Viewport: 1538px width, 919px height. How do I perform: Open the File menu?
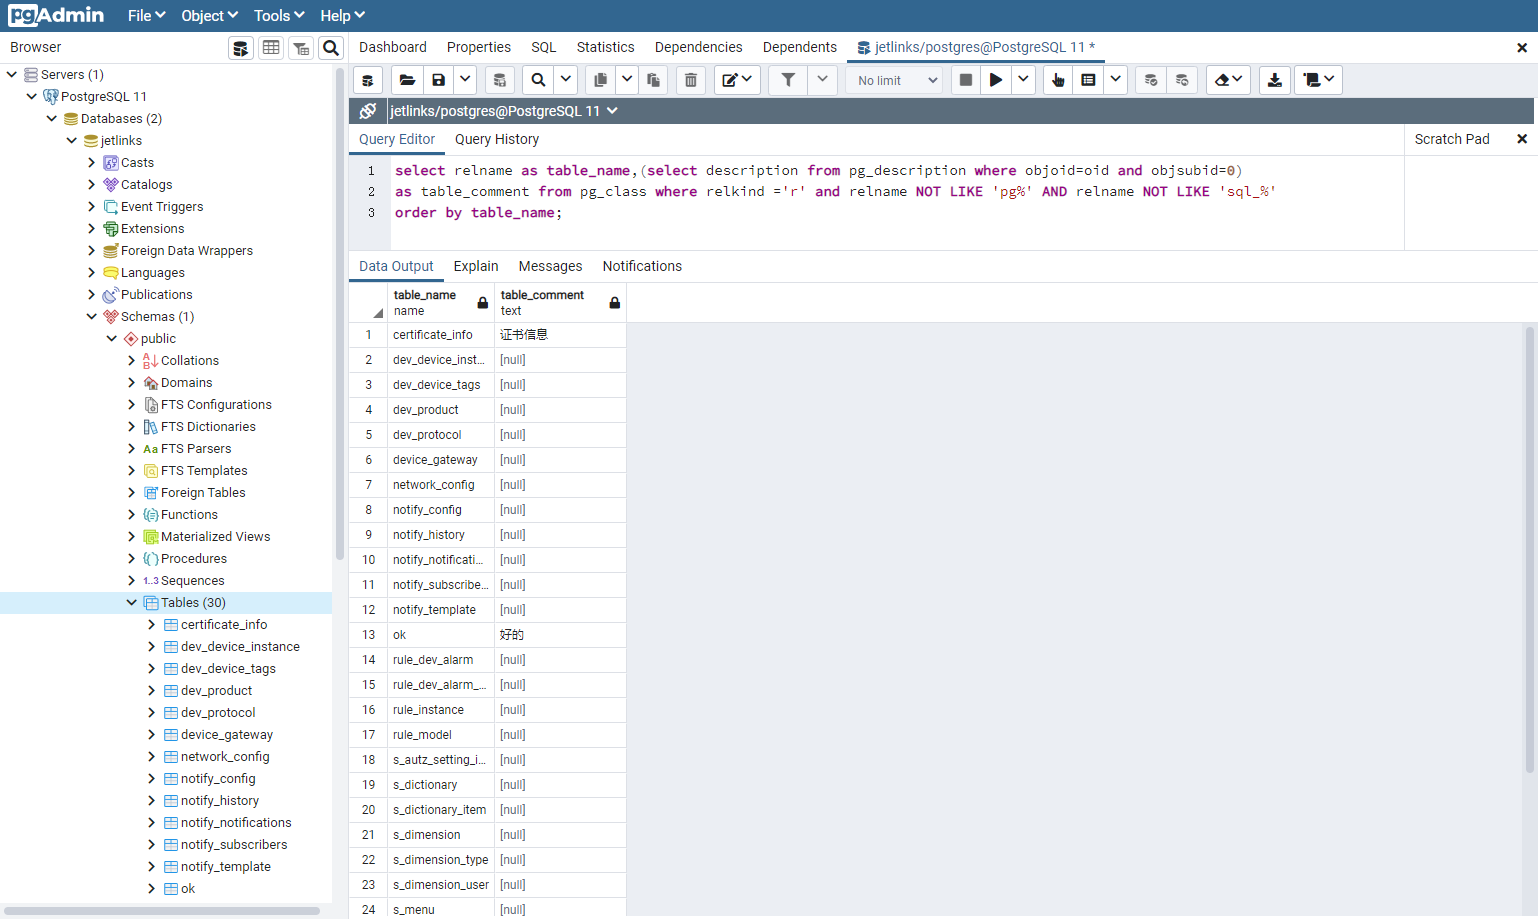click(x=146, y=16)
